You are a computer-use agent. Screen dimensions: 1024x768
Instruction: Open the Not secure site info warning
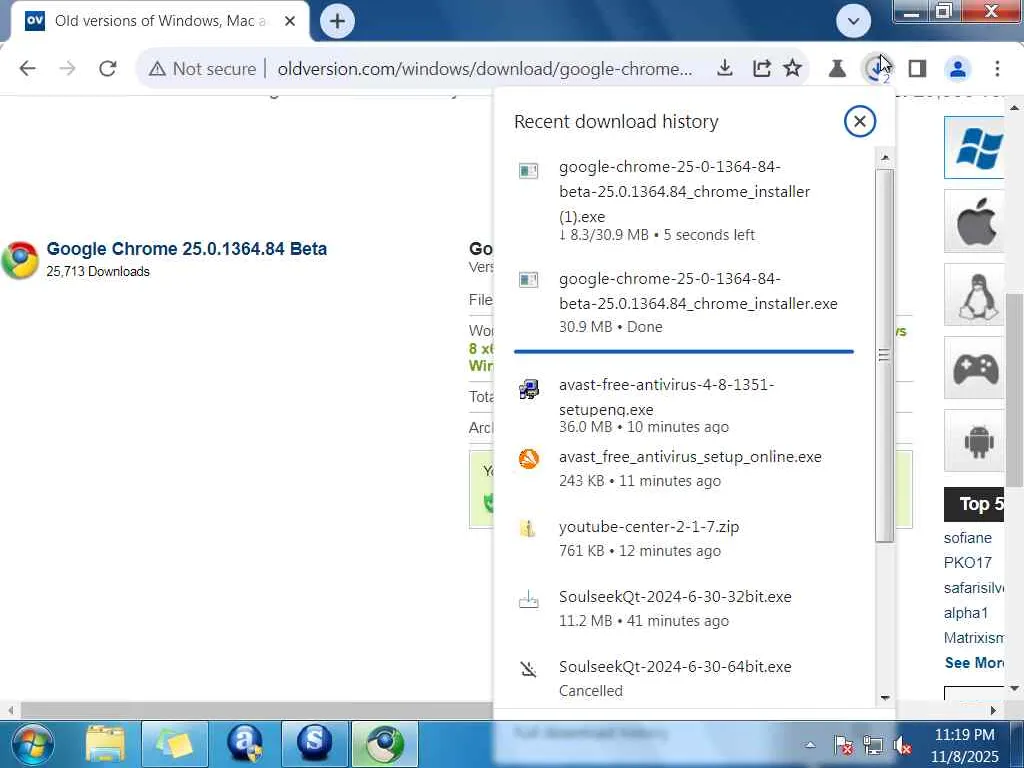click(x=202, y=69)
